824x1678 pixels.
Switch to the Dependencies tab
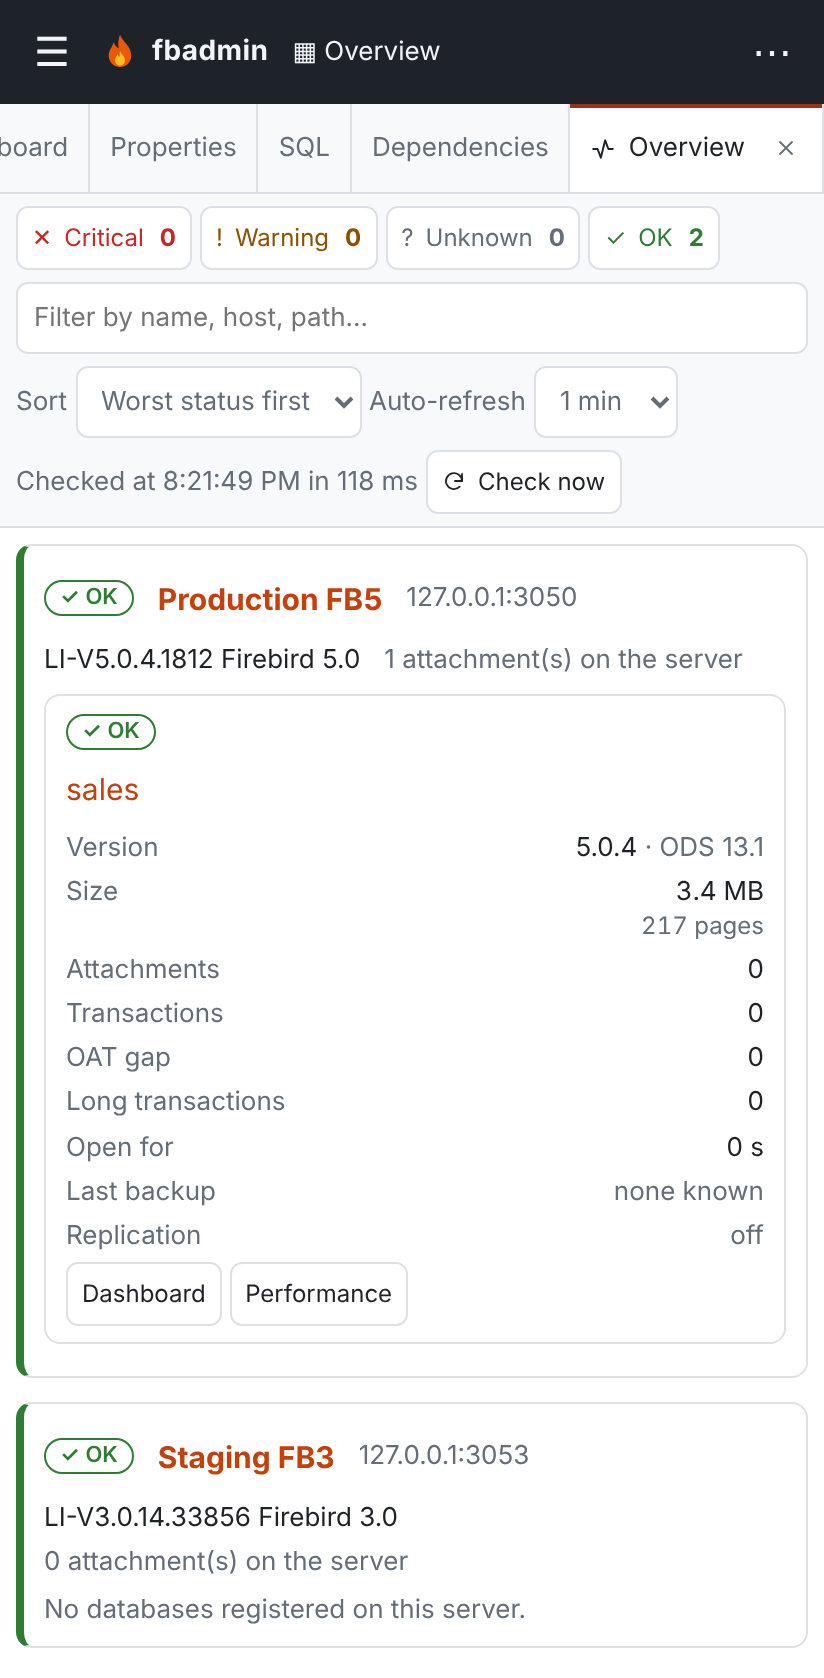pyautogui.click(x=460, y=148)
